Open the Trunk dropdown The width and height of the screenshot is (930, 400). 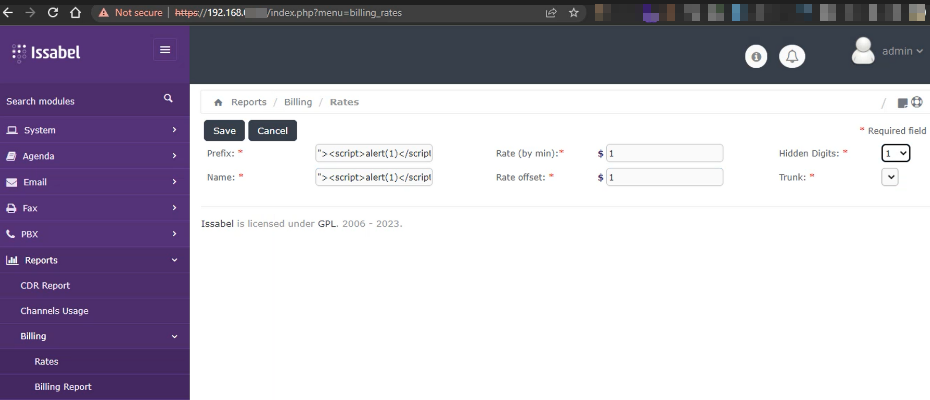(x=890, y=177)
